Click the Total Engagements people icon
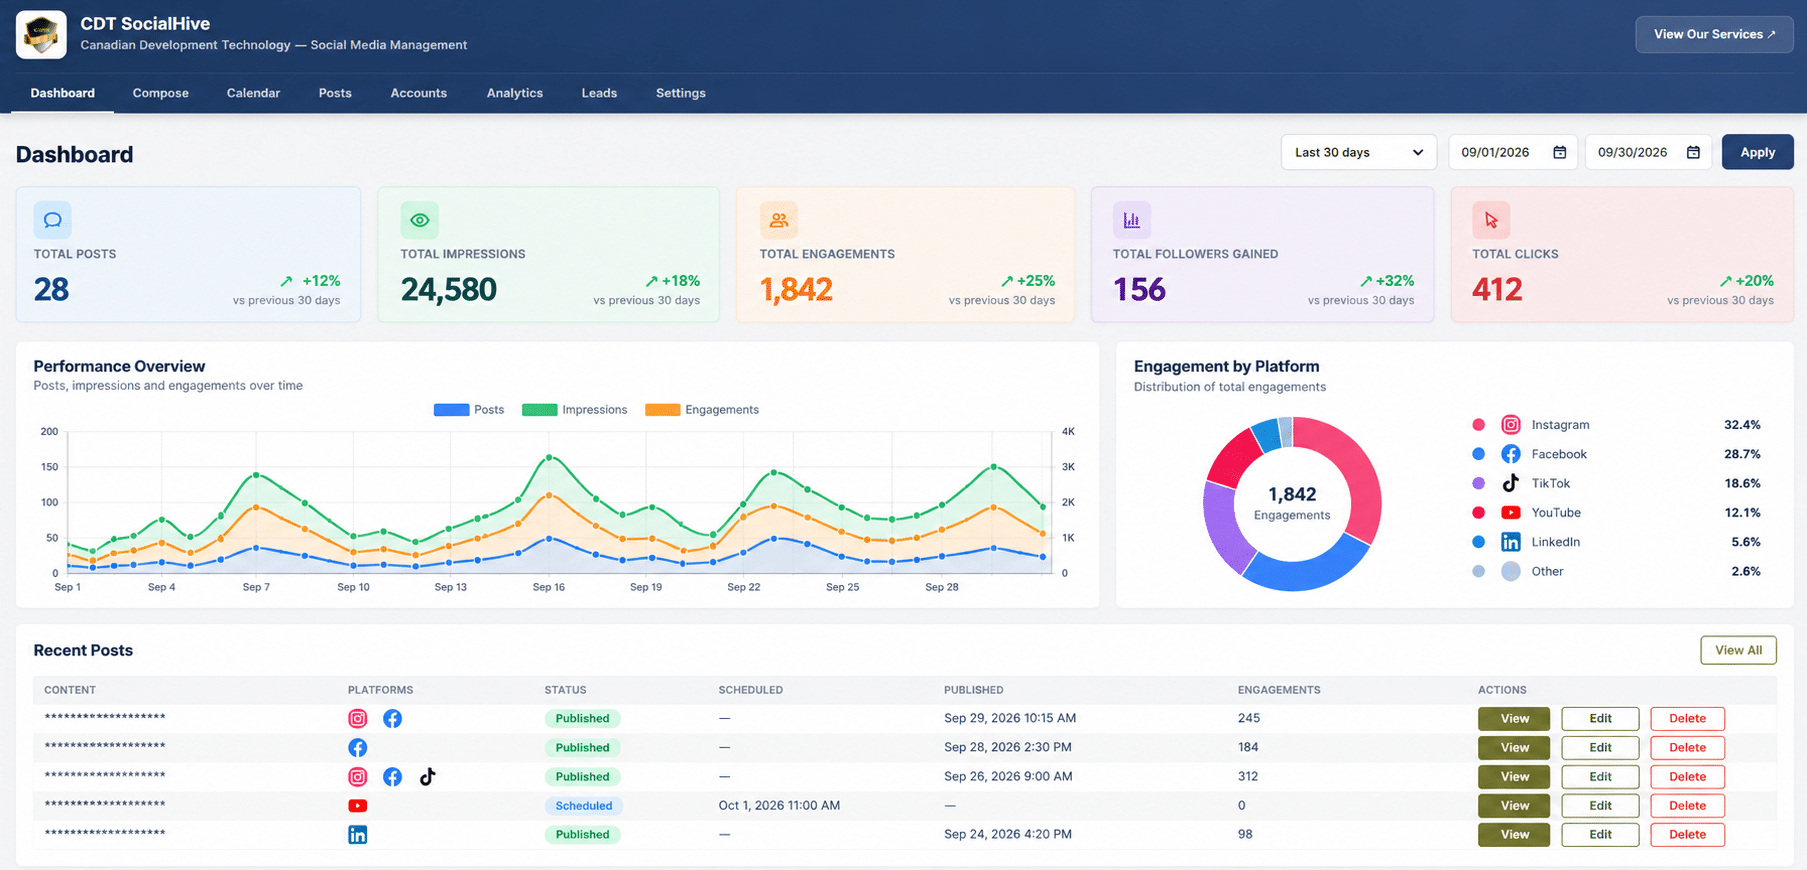1807x870 pixels. click(778, 220)
